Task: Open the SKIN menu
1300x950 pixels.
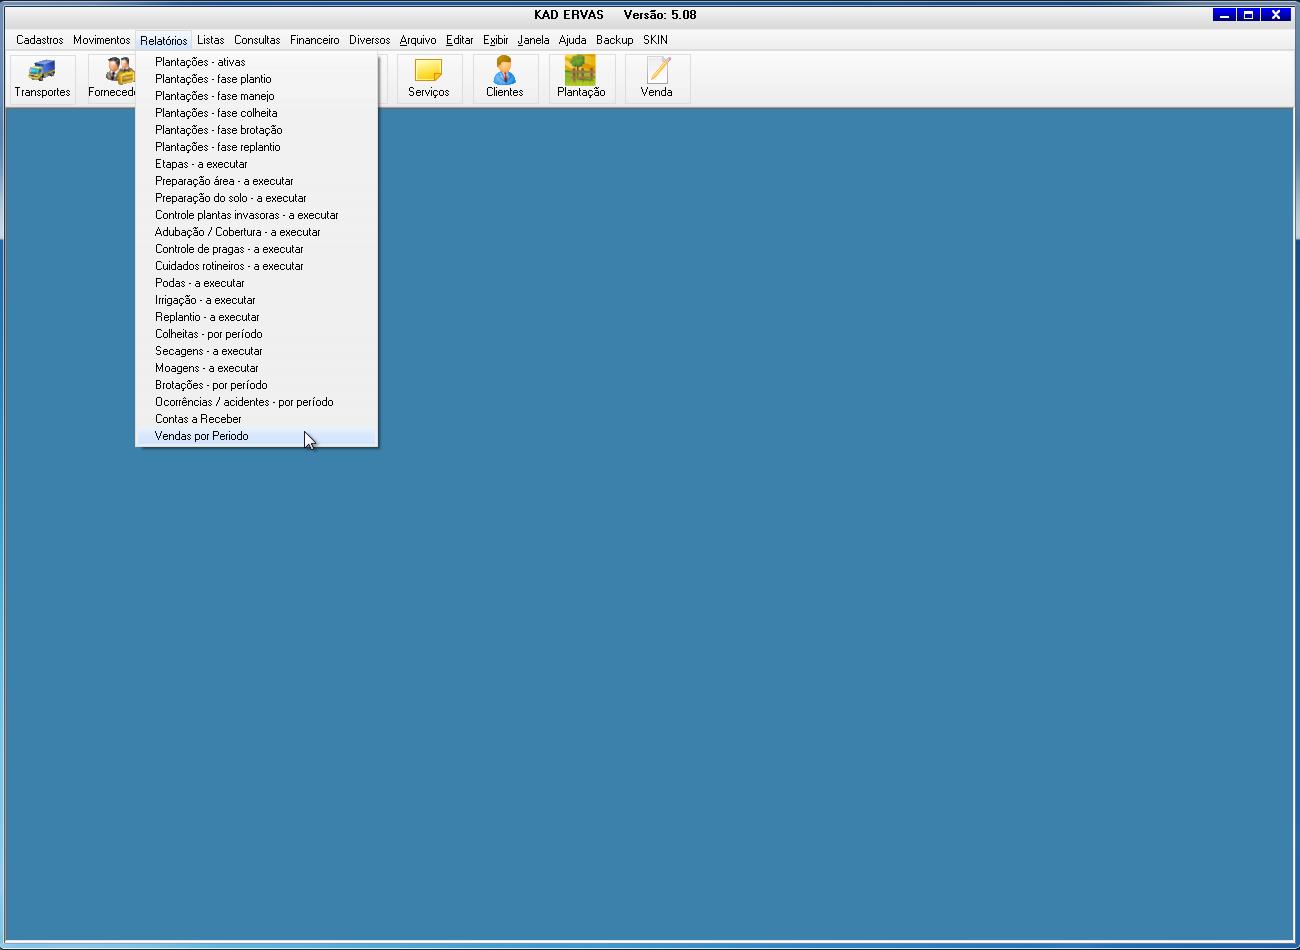Action: [656, 40]
